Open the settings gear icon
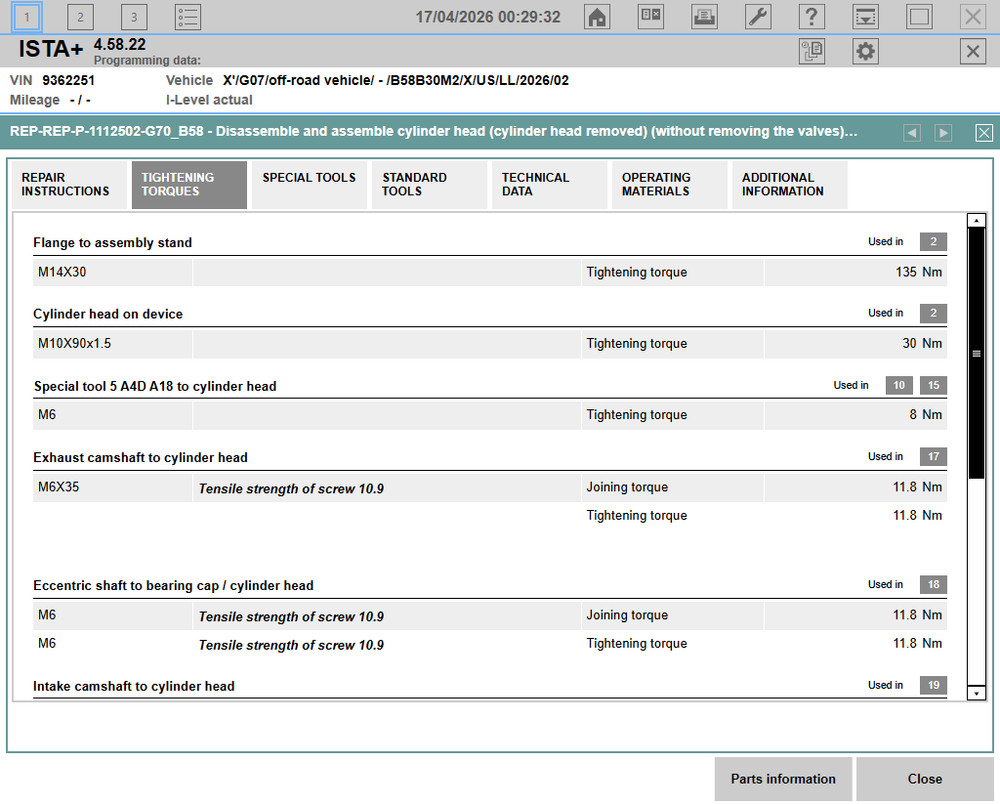This screenshot has height=804, width=1000. coord(865,51)
